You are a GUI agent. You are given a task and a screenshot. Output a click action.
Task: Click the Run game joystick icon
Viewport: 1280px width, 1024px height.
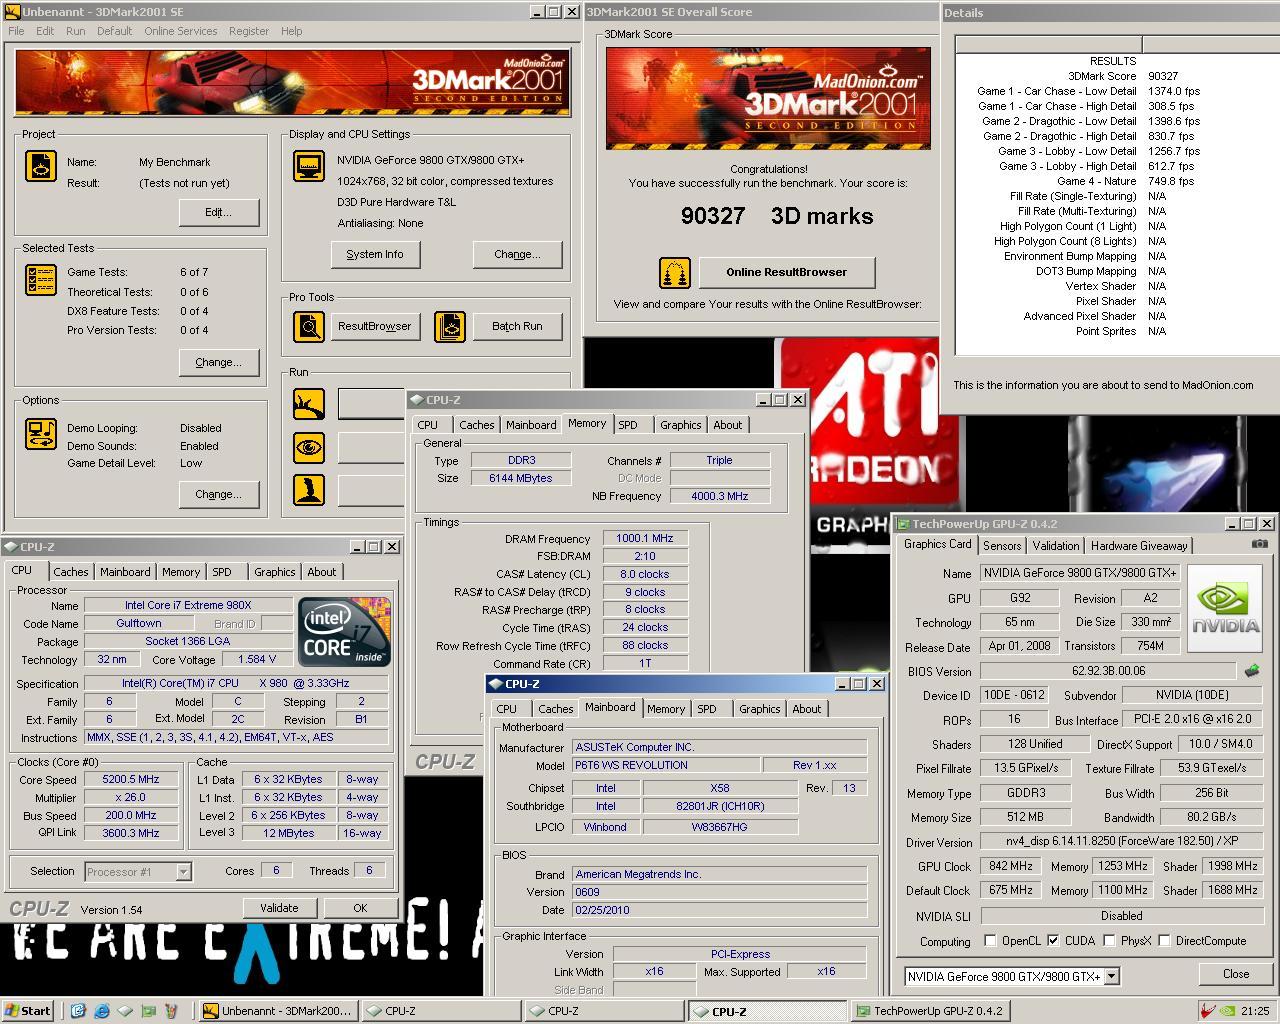click(x=309, y=490)
